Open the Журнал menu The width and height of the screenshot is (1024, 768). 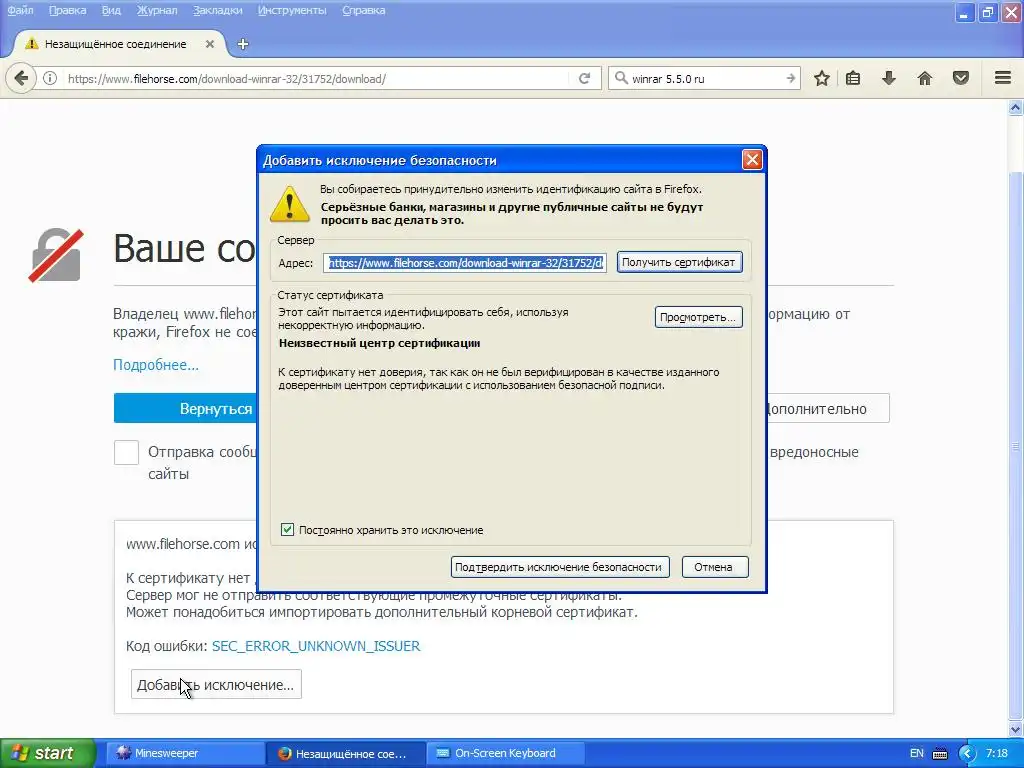click(x=157, y=10)
